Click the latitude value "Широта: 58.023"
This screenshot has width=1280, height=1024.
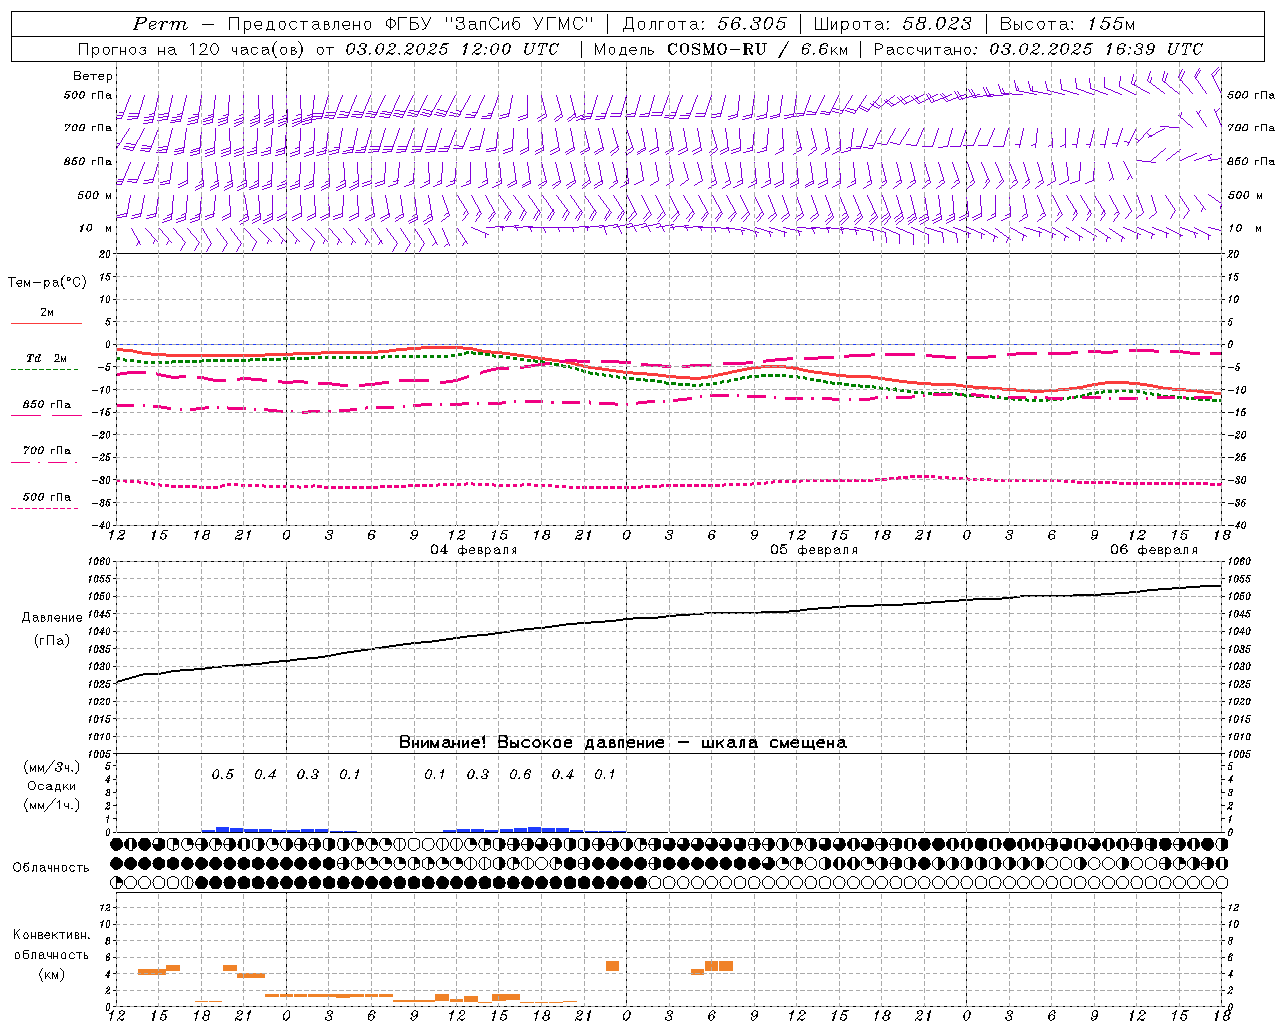[892, 24]
